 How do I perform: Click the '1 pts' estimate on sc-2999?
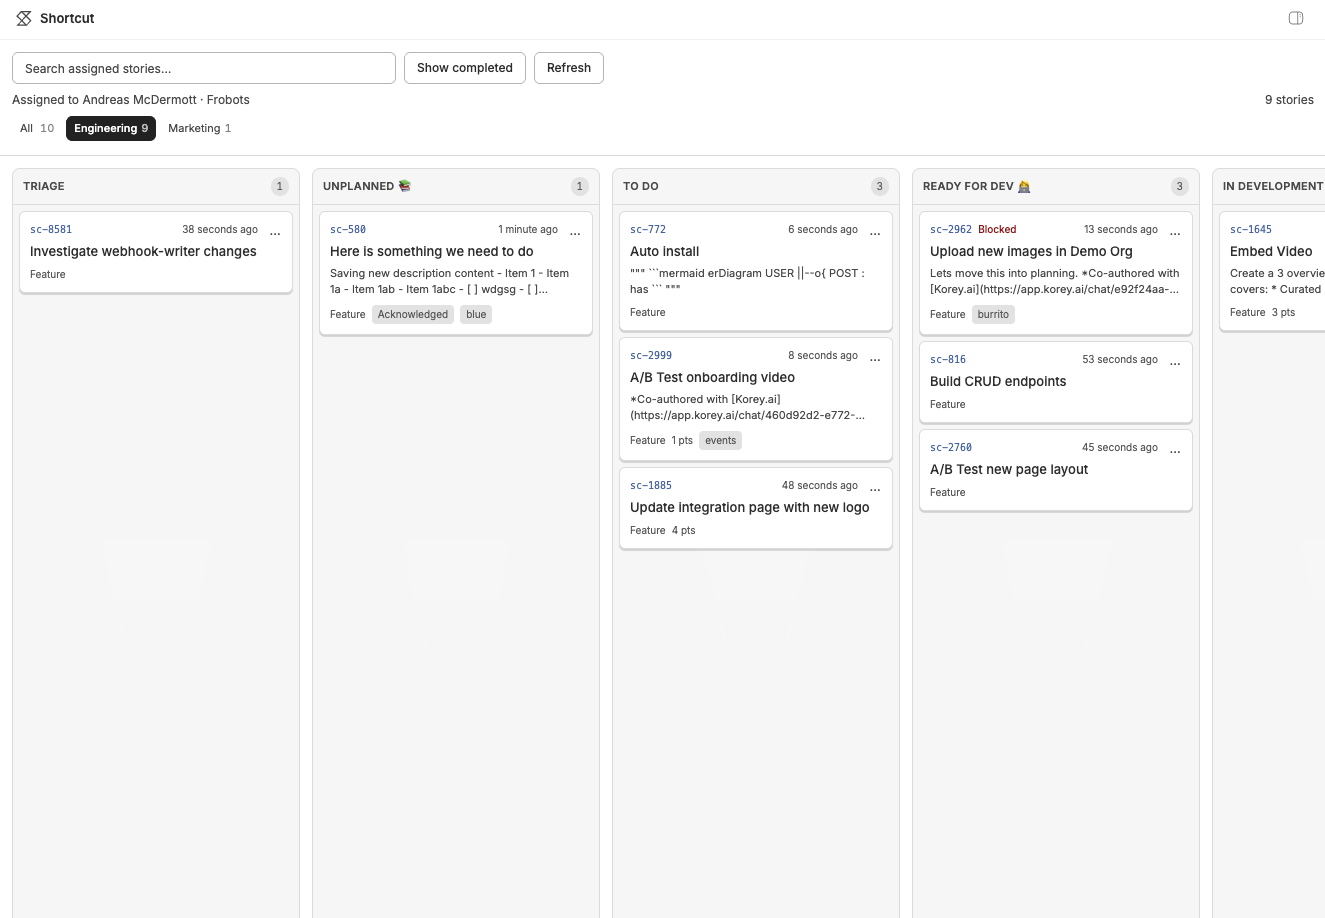point(682,440)
